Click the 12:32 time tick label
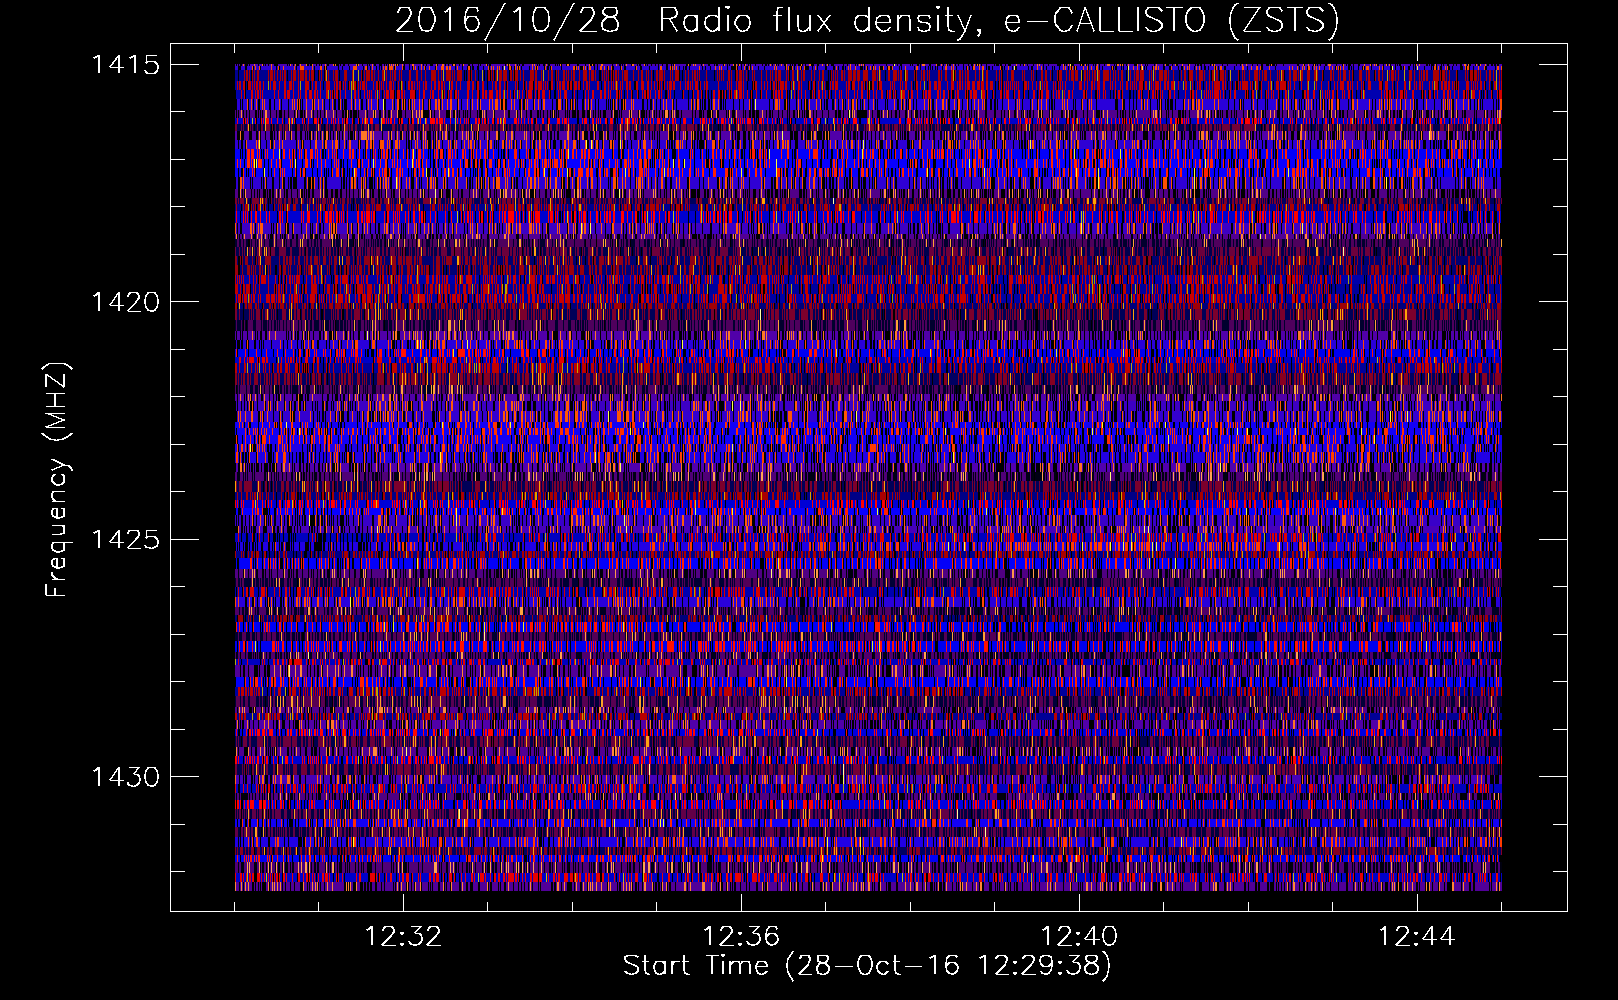Viewport: 1618px width, 1000px height. click(x=403, y=937)
